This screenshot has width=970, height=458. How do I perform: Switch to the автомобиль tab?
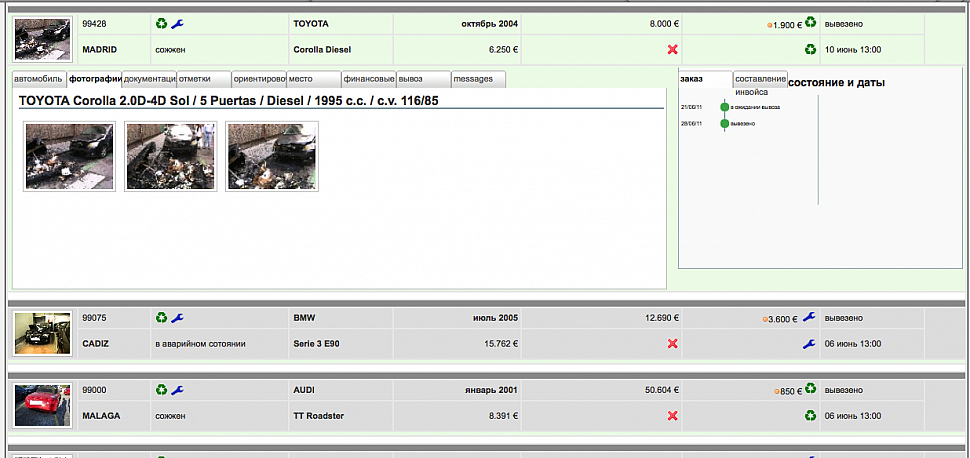(x=39, y=79)
